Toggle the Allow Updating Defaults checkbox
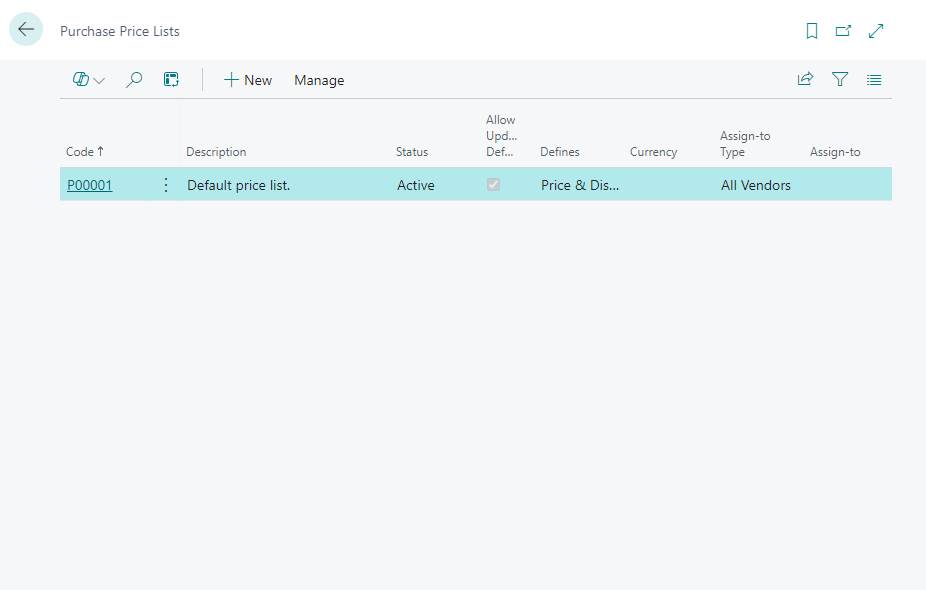Viewport: 926px width, 590px height. (493, 185)
